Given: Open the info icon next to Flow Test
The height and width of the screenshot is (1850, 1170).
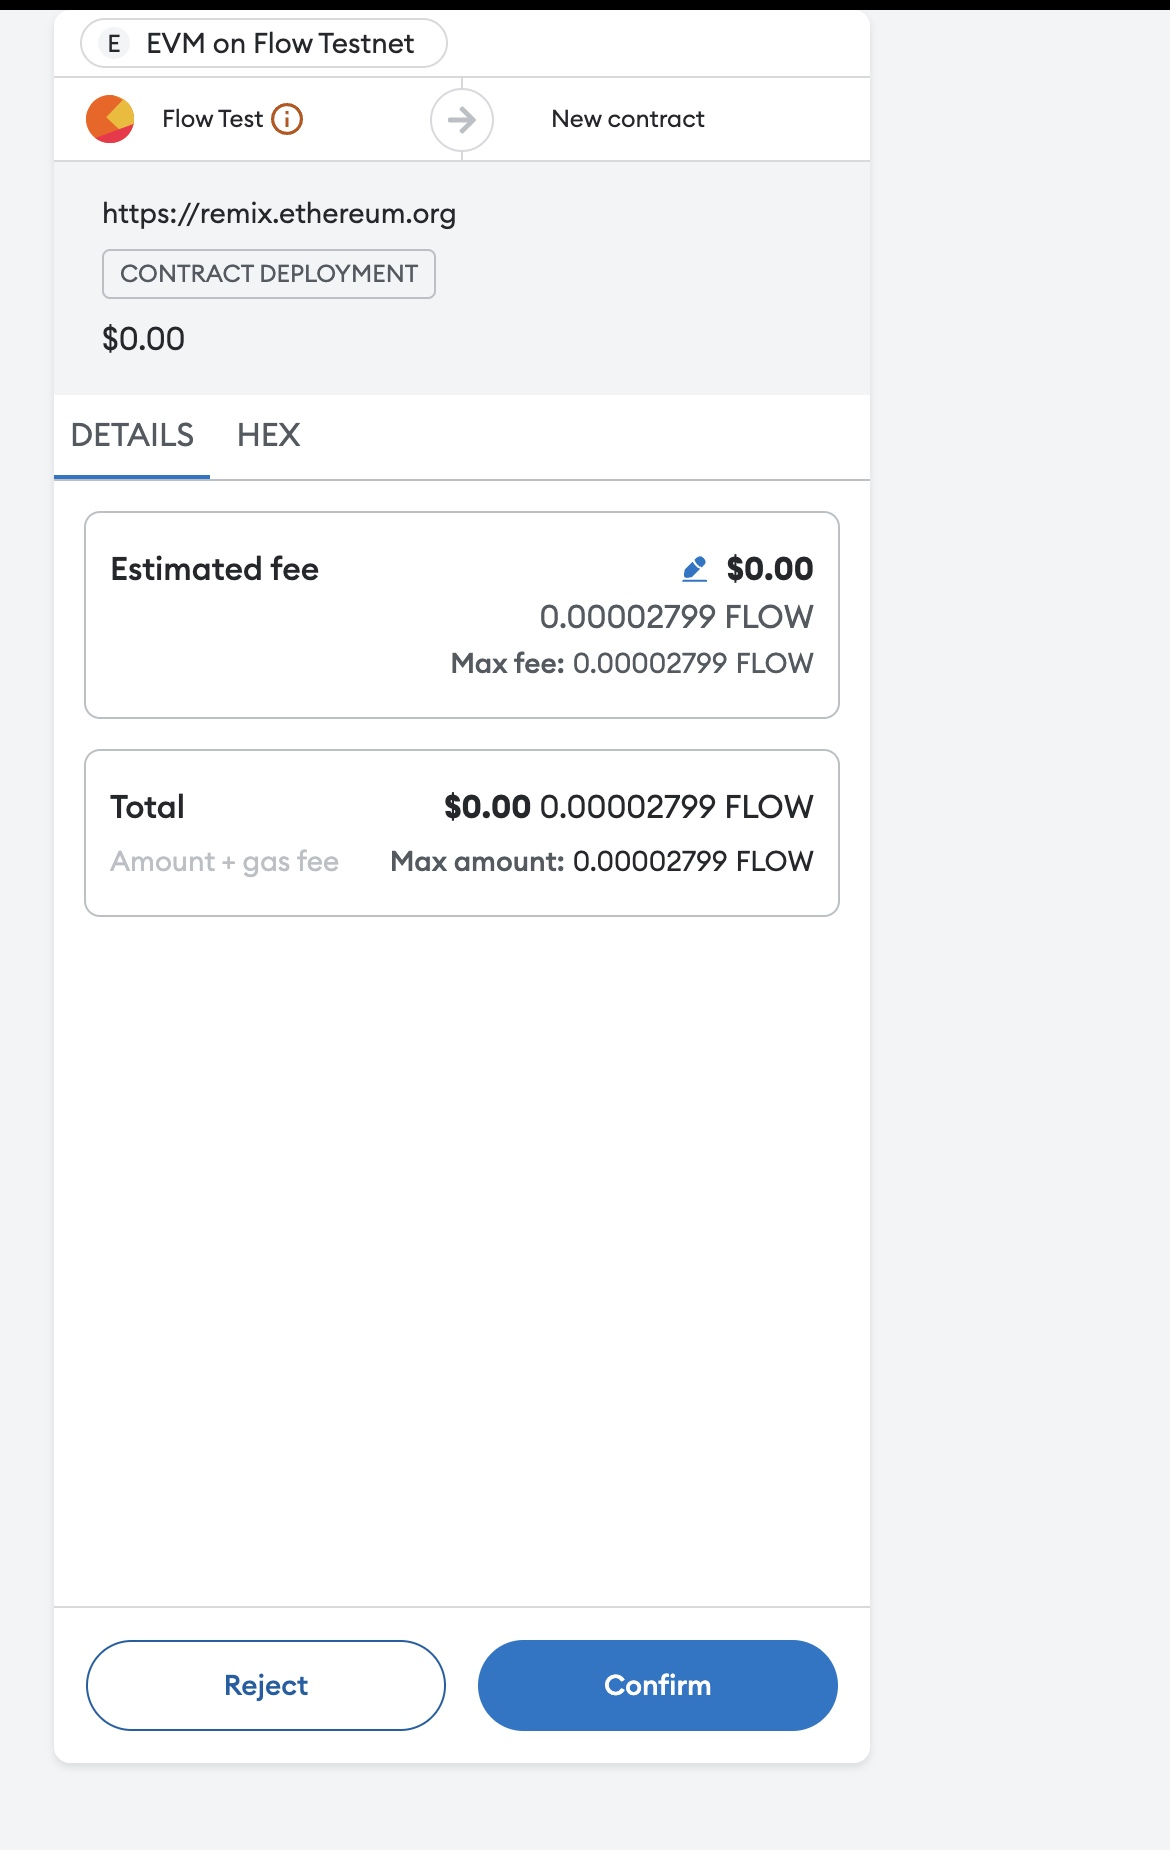Looking at the screenshot, I should [288, 118].
